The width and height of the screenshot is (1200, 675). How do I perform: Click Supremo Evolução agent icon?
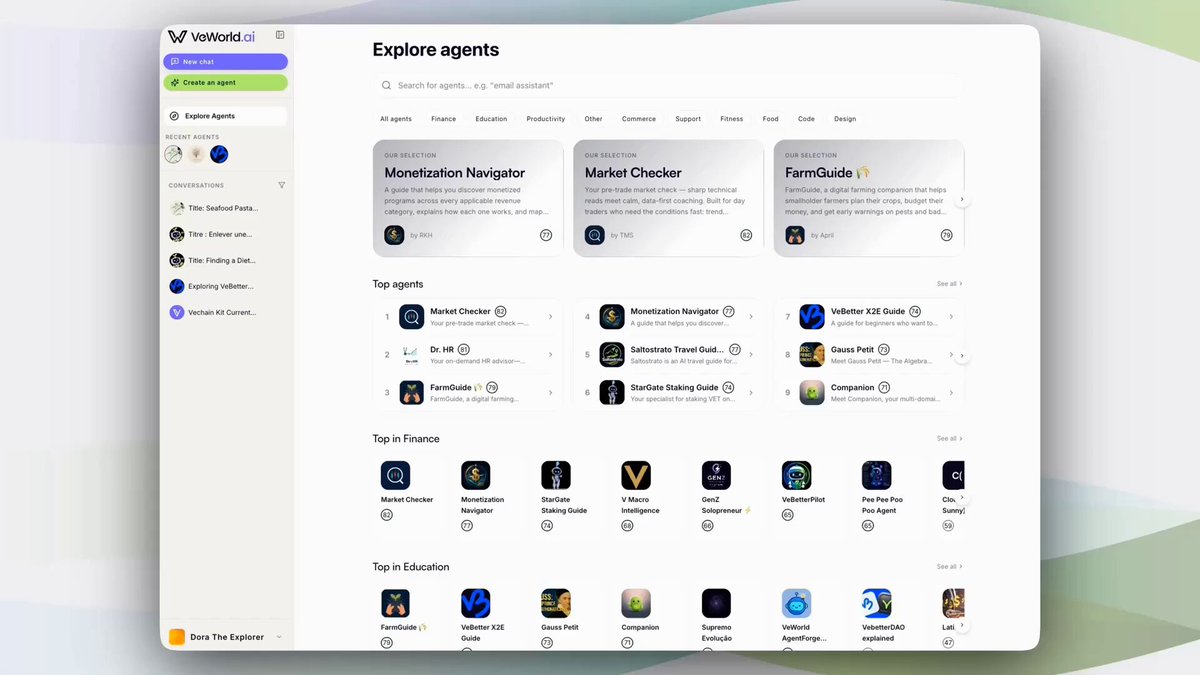[716, 603]
